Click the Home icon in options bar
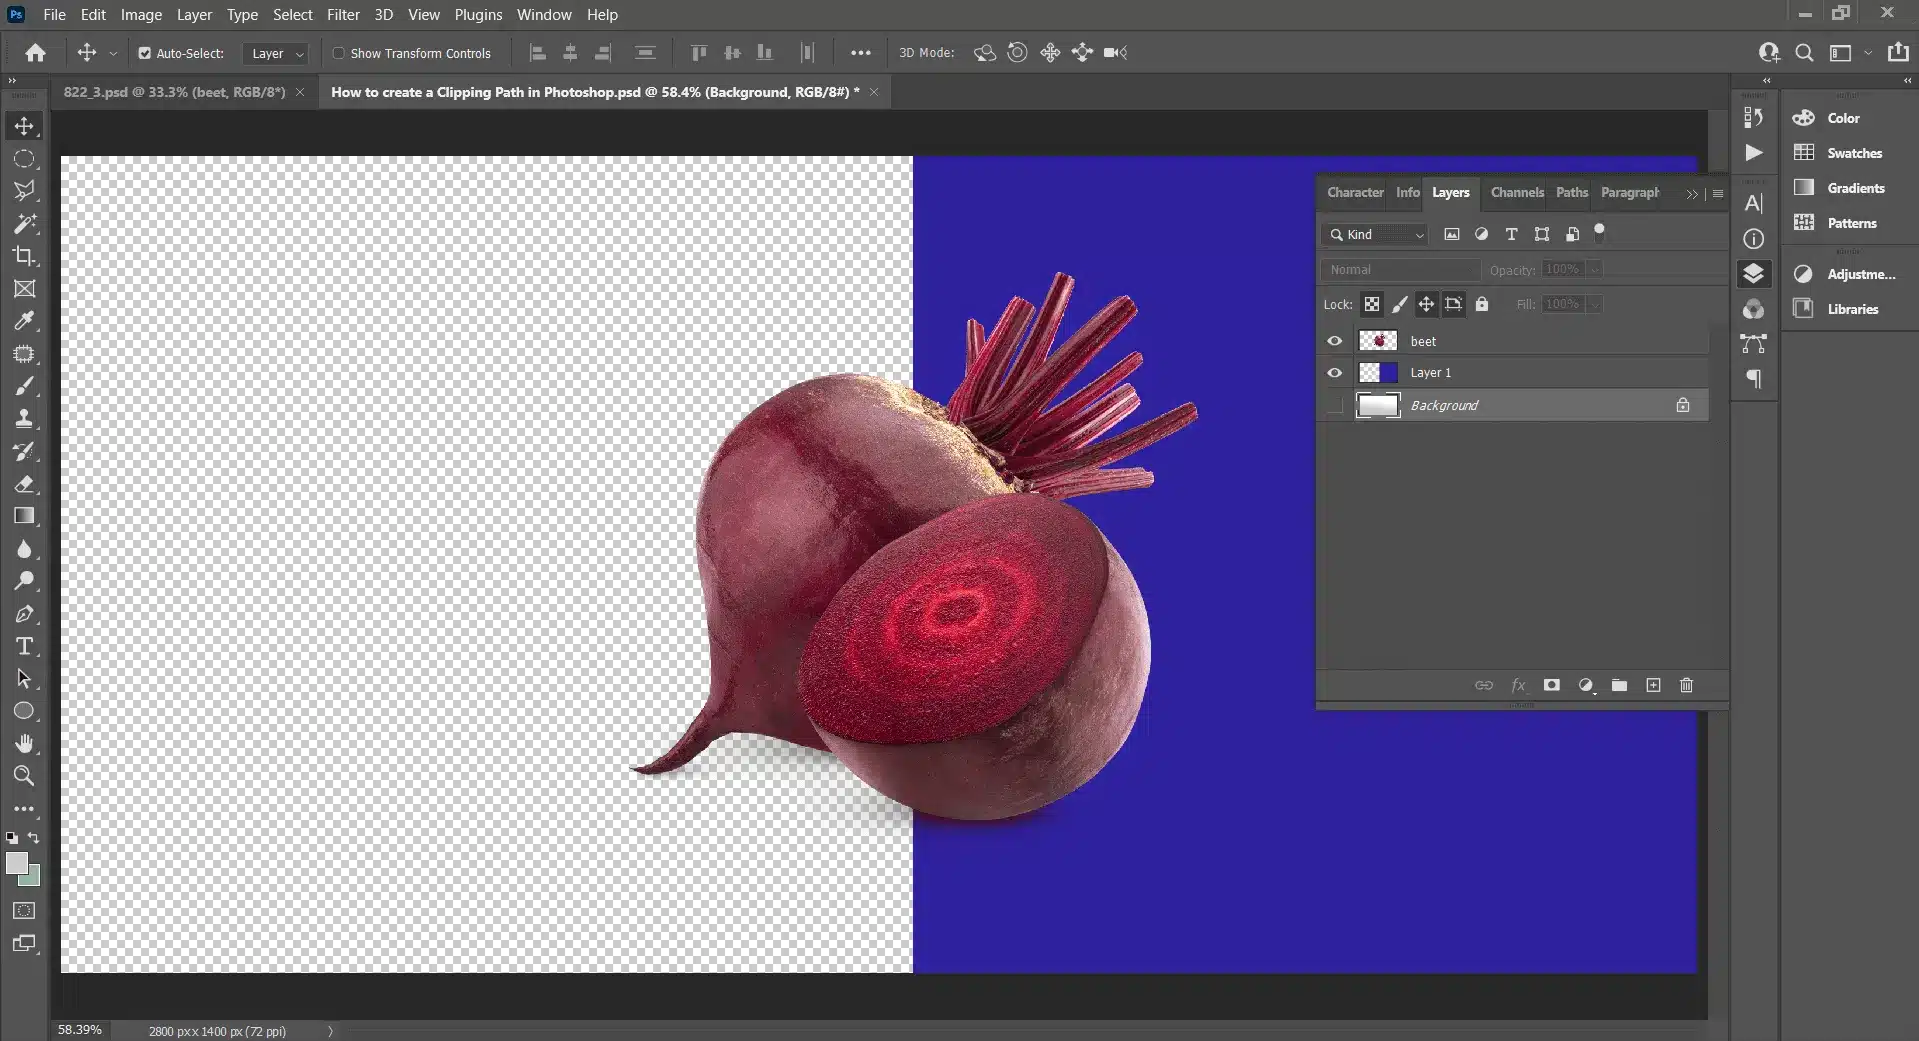This screenshot has width=1919, height=1041. 35,53
